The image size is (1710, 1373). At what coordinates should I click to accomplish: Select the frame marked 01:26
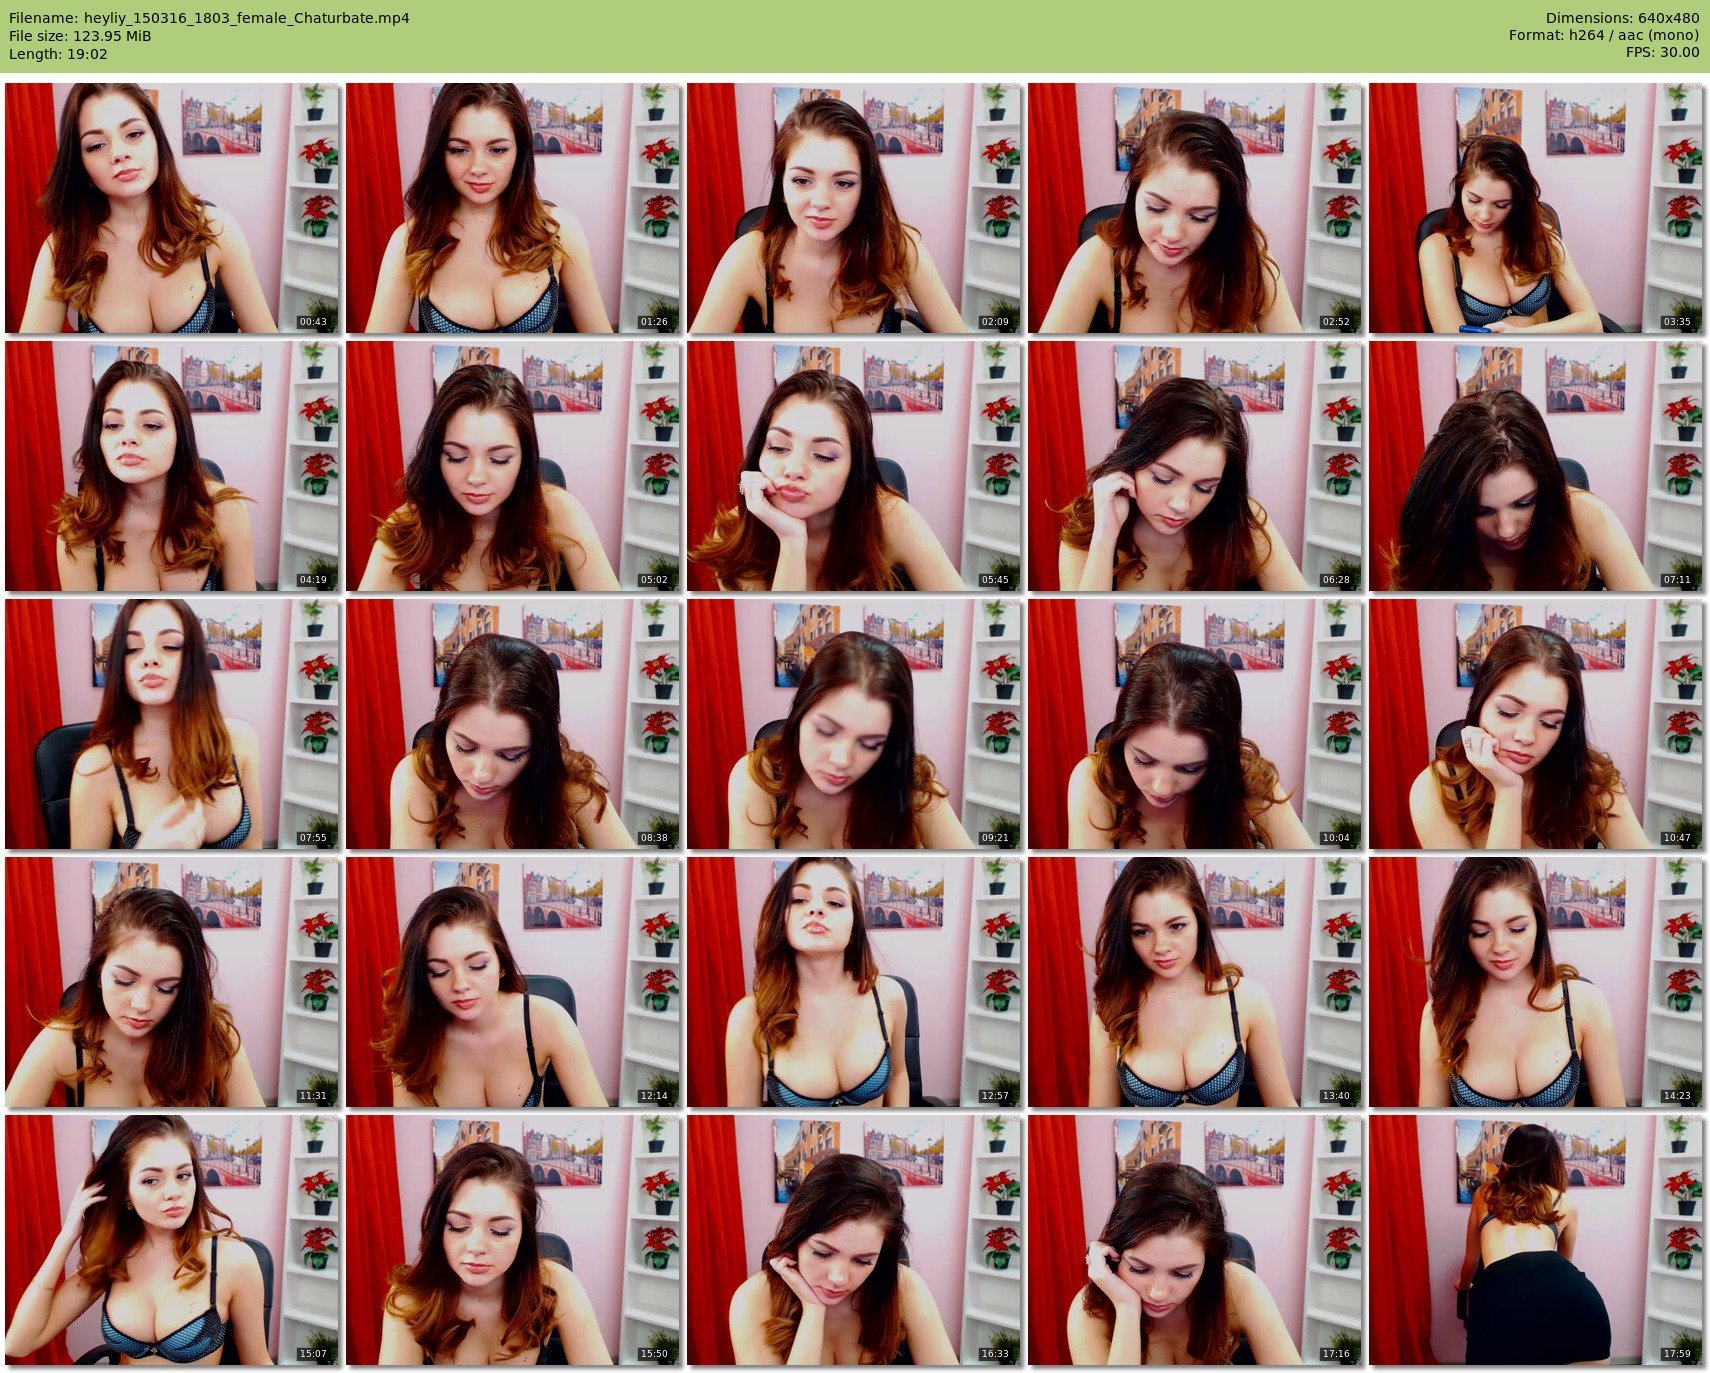513,208
